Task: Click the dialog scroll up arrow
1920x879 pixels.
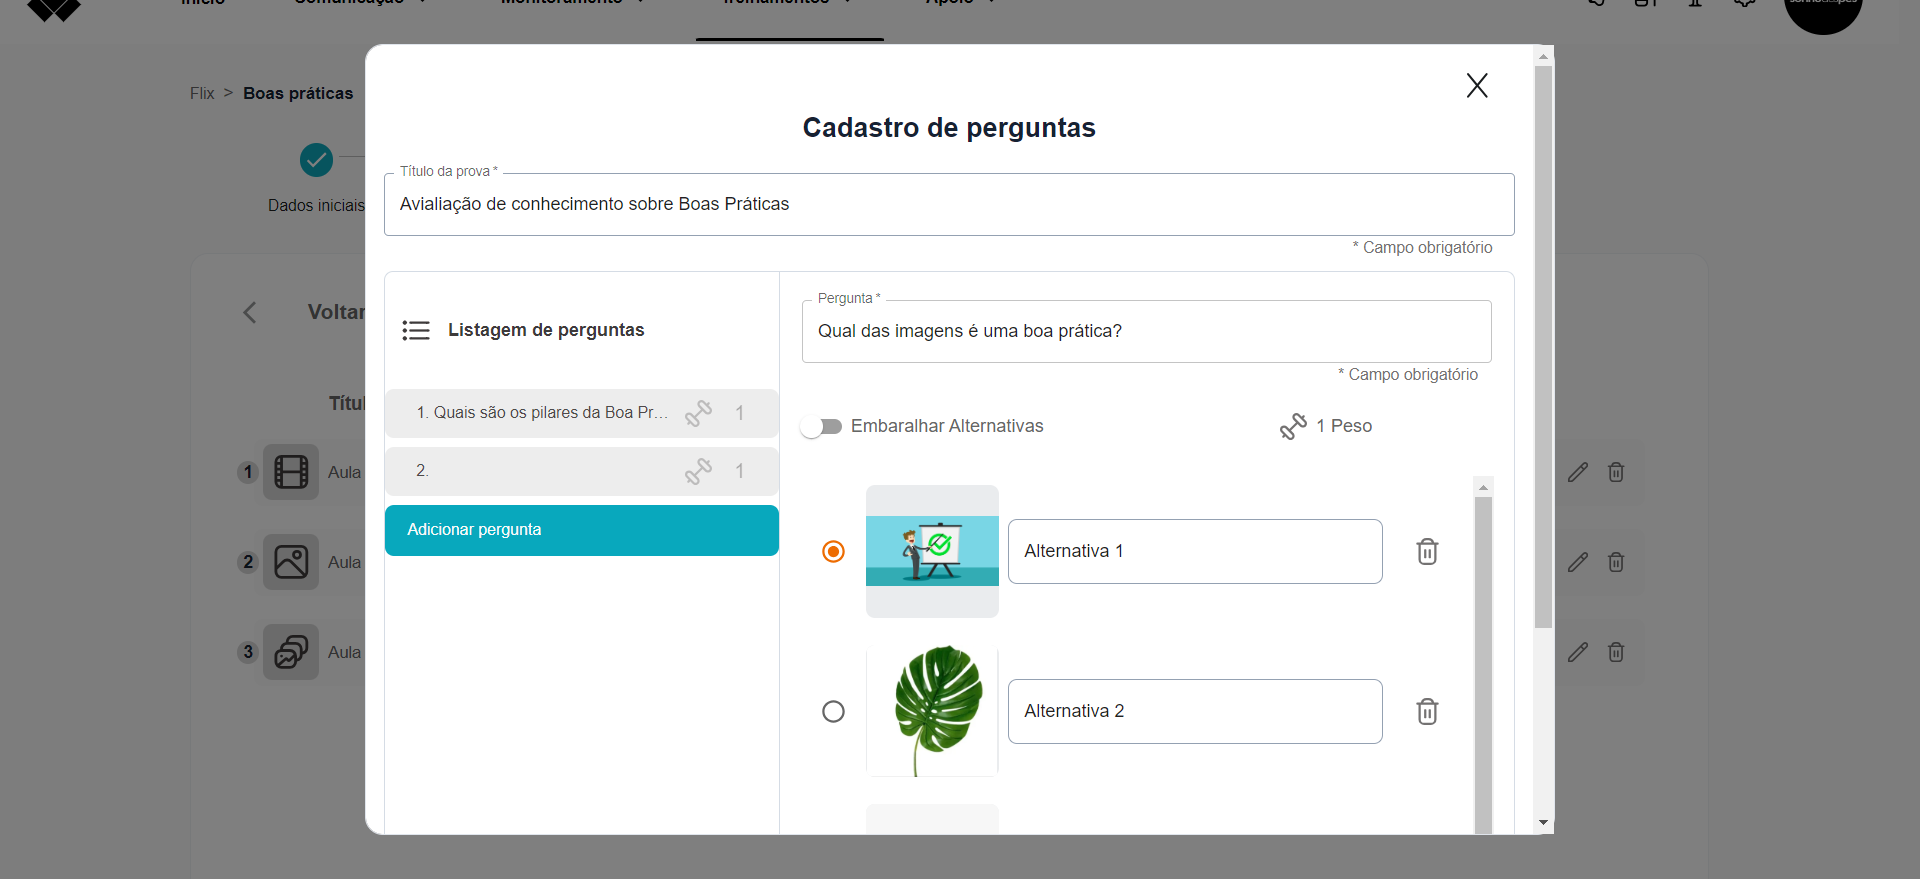Action: click(x=1544, y=56)
